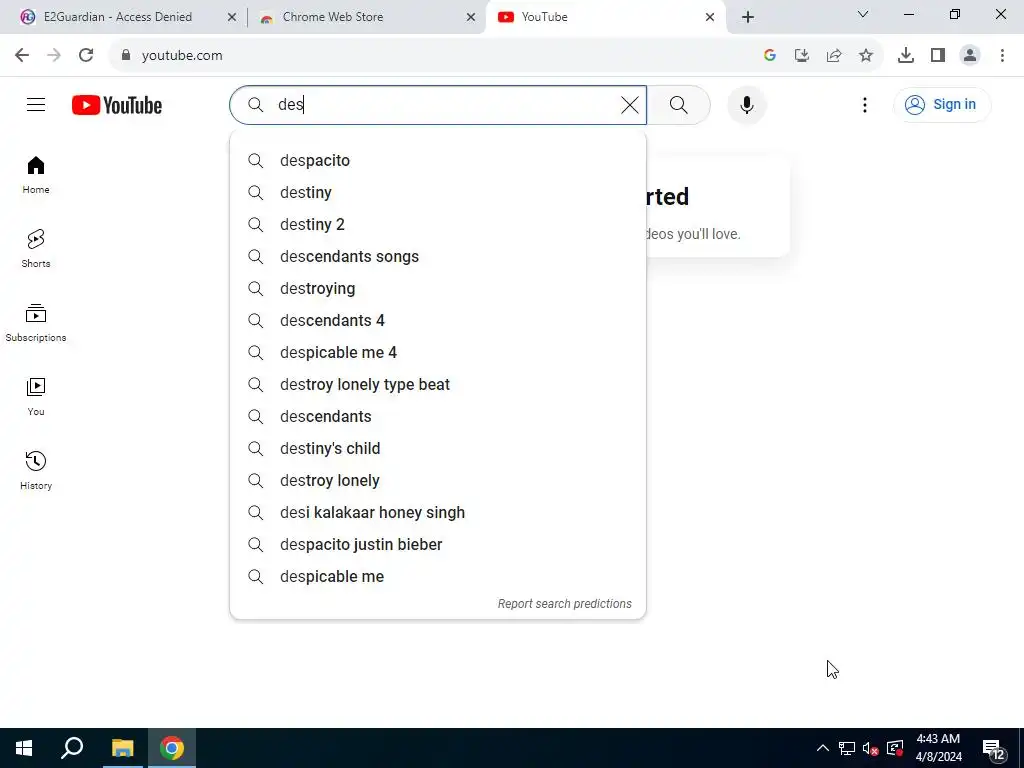The image size is (1024, 768).
Task: Switch to Chrome Web Store tab
Action: (332, 17)
